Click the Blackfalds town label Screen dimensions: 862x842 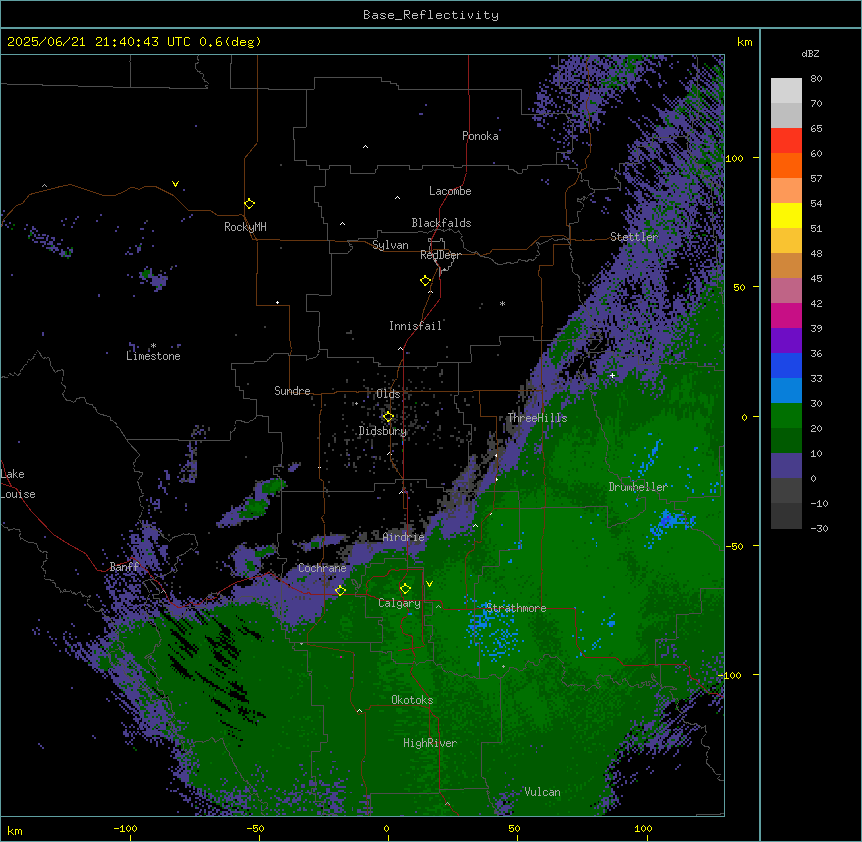pyautogui.click(x=441, y=223)
